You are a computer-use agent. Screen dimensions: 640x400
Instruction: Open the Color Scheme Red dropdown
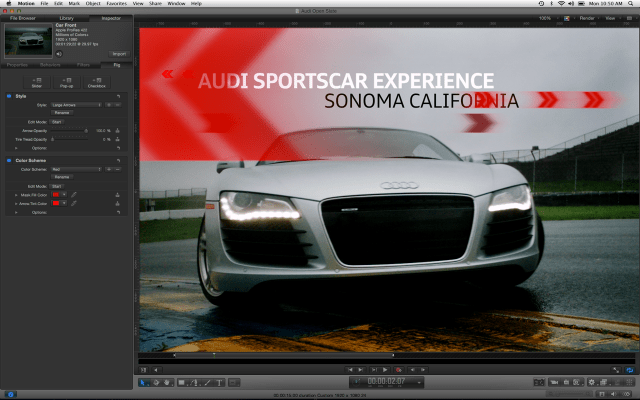(x=76, y=169)
